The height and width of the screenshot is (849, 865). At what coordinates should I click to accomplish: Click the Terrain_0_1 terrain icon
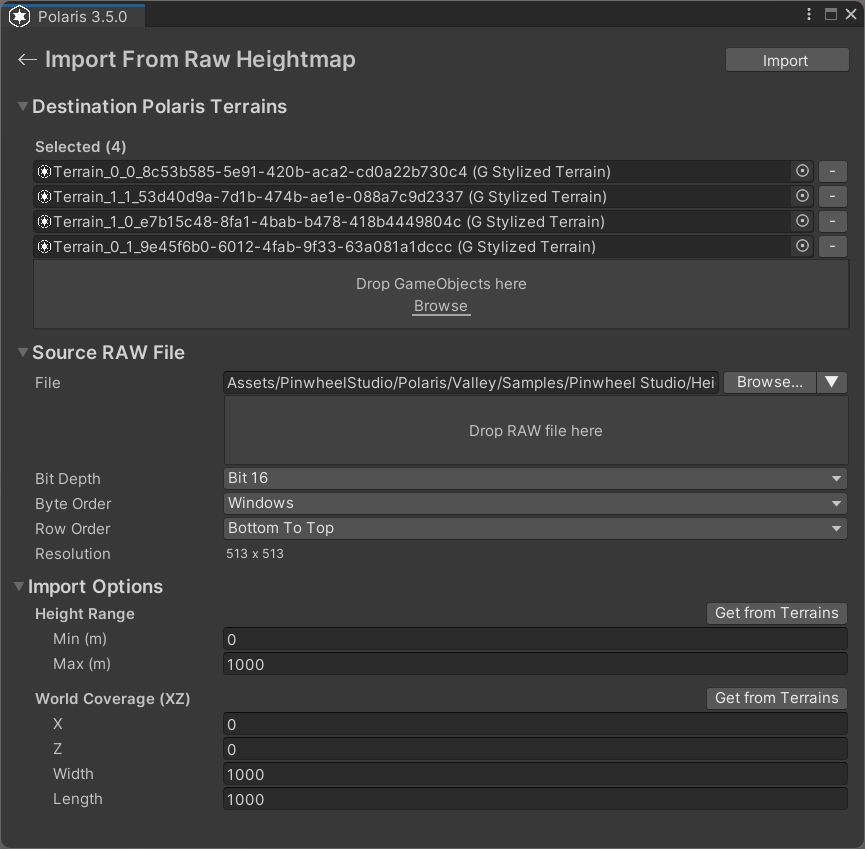click(x=44, y=247)
